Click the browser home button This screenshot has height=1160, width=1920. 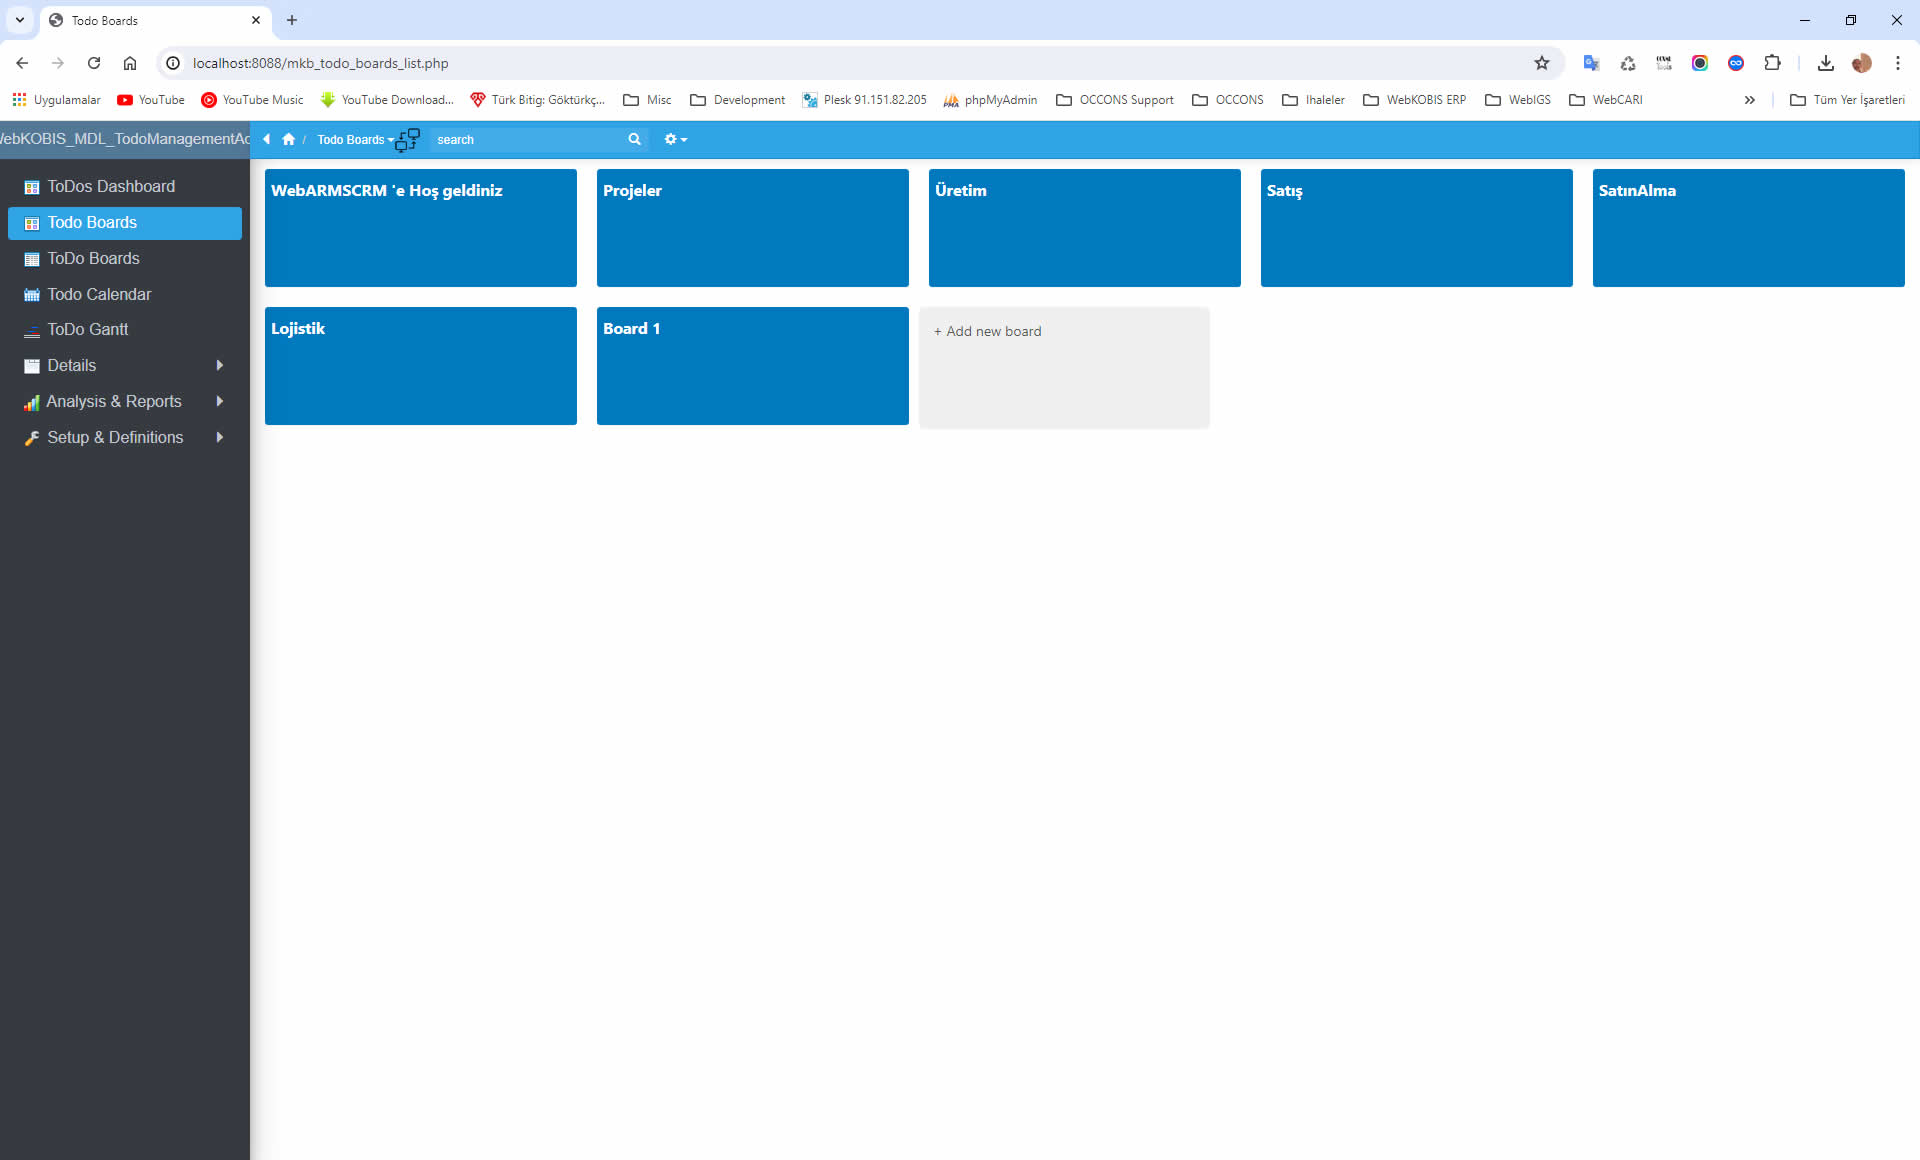130,63
